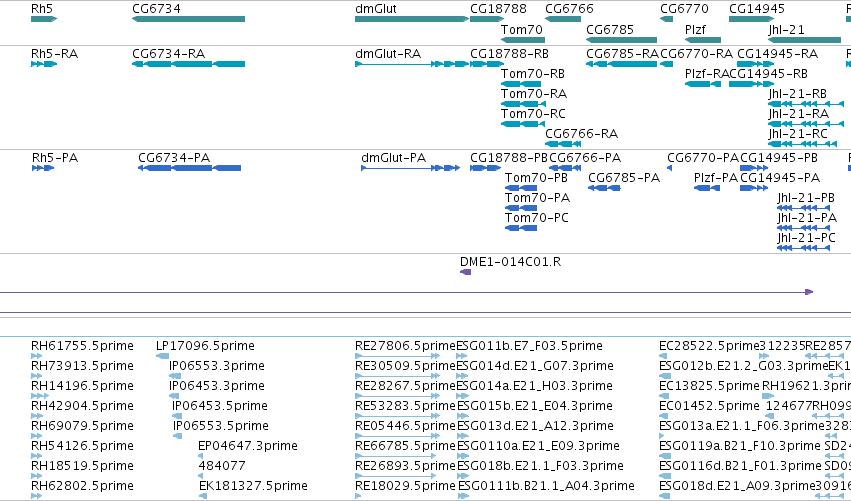Viewport: 851px width, 501px height.
Task: Select the Tom70 gene label
Action: [522, 29]
